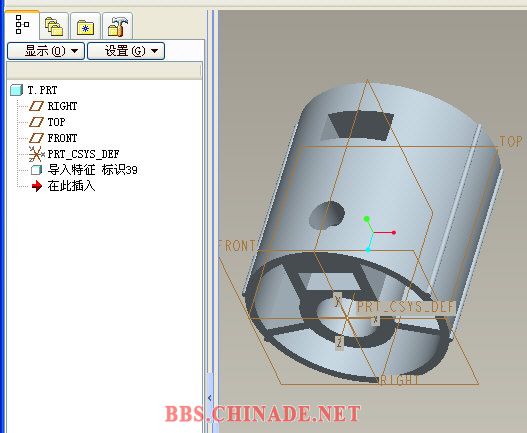Open the Folder Browser tab icon
This screenshot has width=527, height=433.
pyautogui.click(x=54, y=27)
